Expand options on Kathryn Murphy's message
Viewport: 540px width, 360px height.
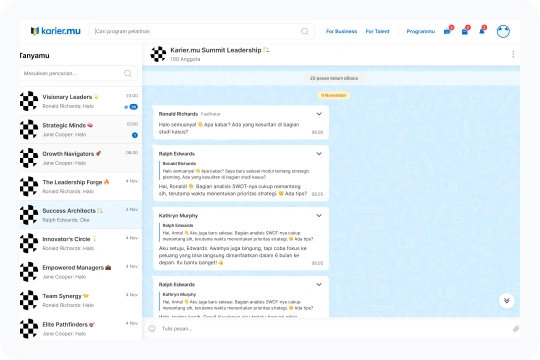tap(319, 215)
